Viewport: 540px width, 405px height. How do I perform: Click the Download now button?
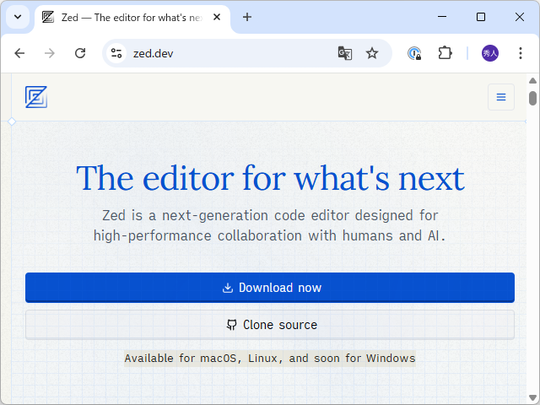click(x=270, y=288)
